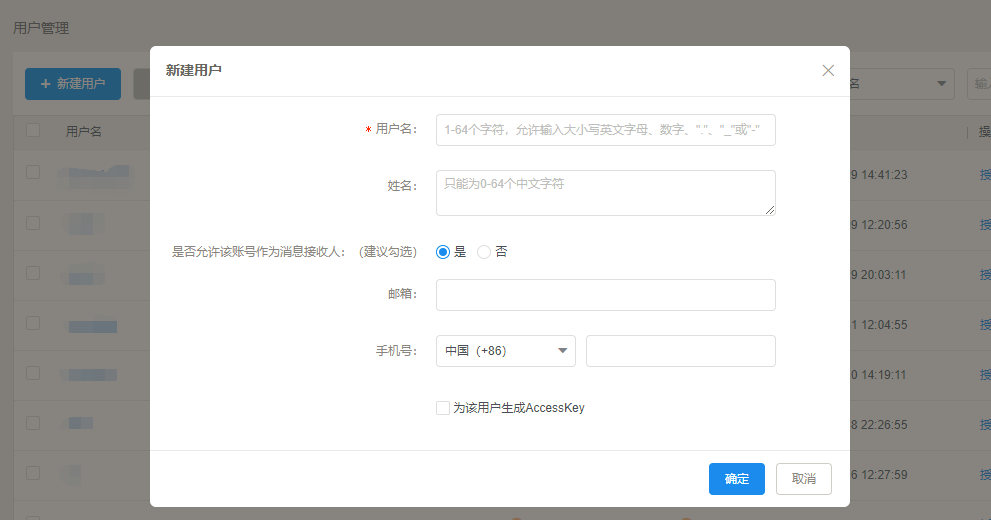Enable 为该用户生成AccessKey checkbox
991x520 pixels.
[x=443, y=408]
